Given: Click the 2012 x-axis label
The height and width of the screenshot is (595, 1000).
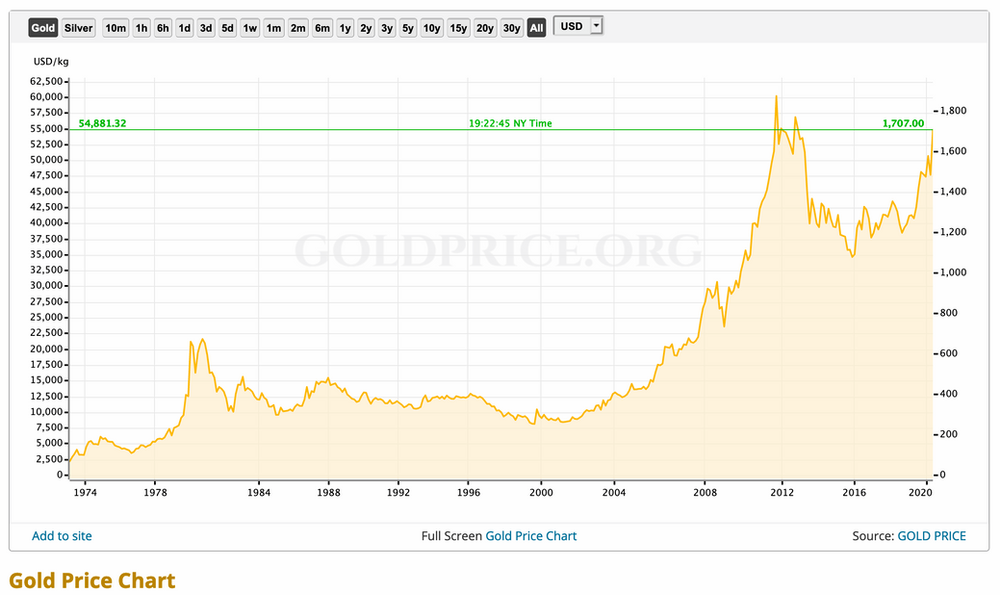Looking at the screenshot, I should tap(782, 492).
